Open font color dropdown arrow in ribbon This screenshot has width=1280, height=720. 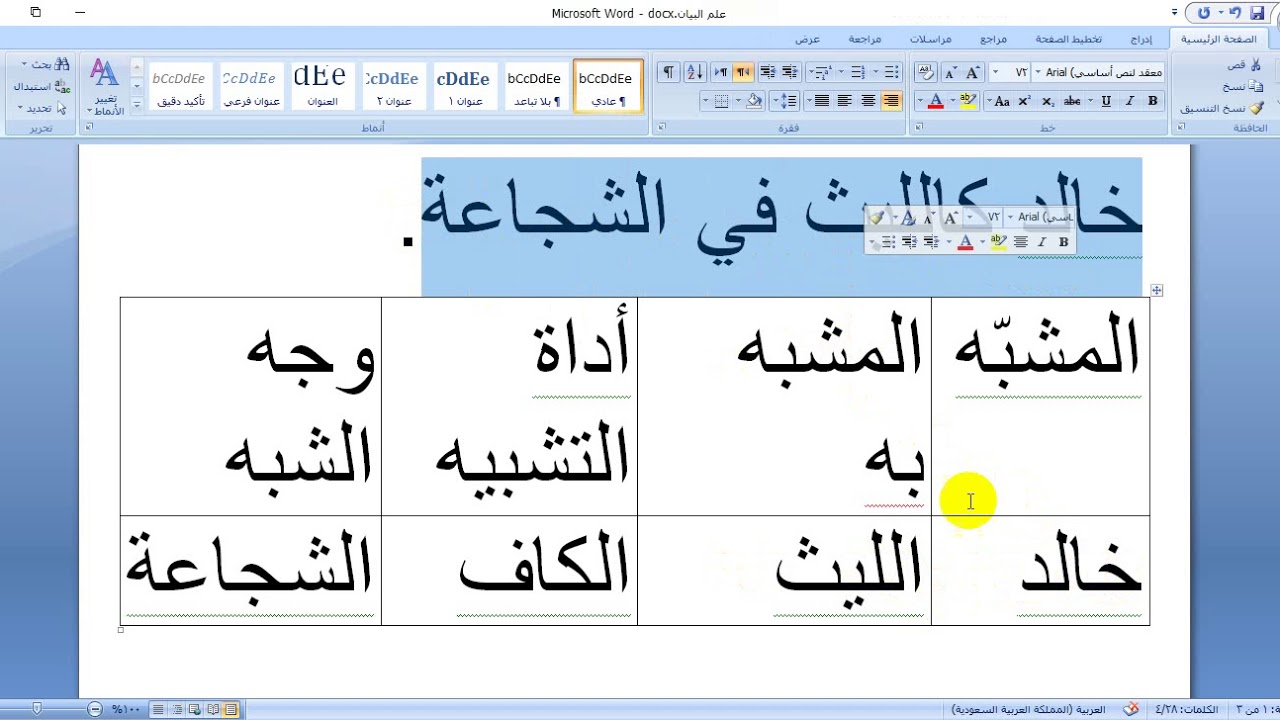click(921, 101)
